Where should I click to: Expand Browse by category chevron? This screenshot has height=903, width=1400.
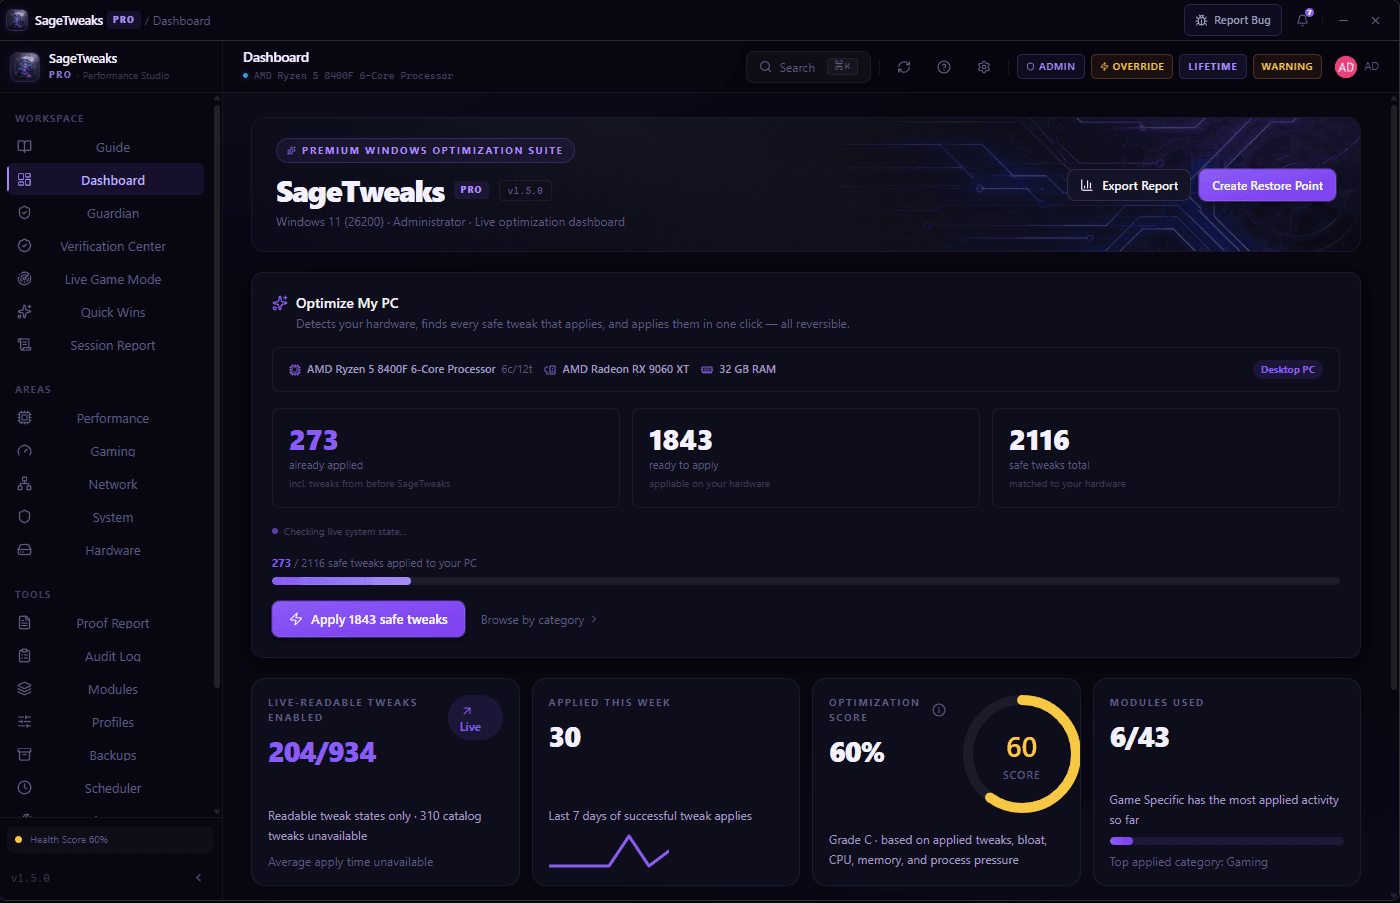(594, 620)
